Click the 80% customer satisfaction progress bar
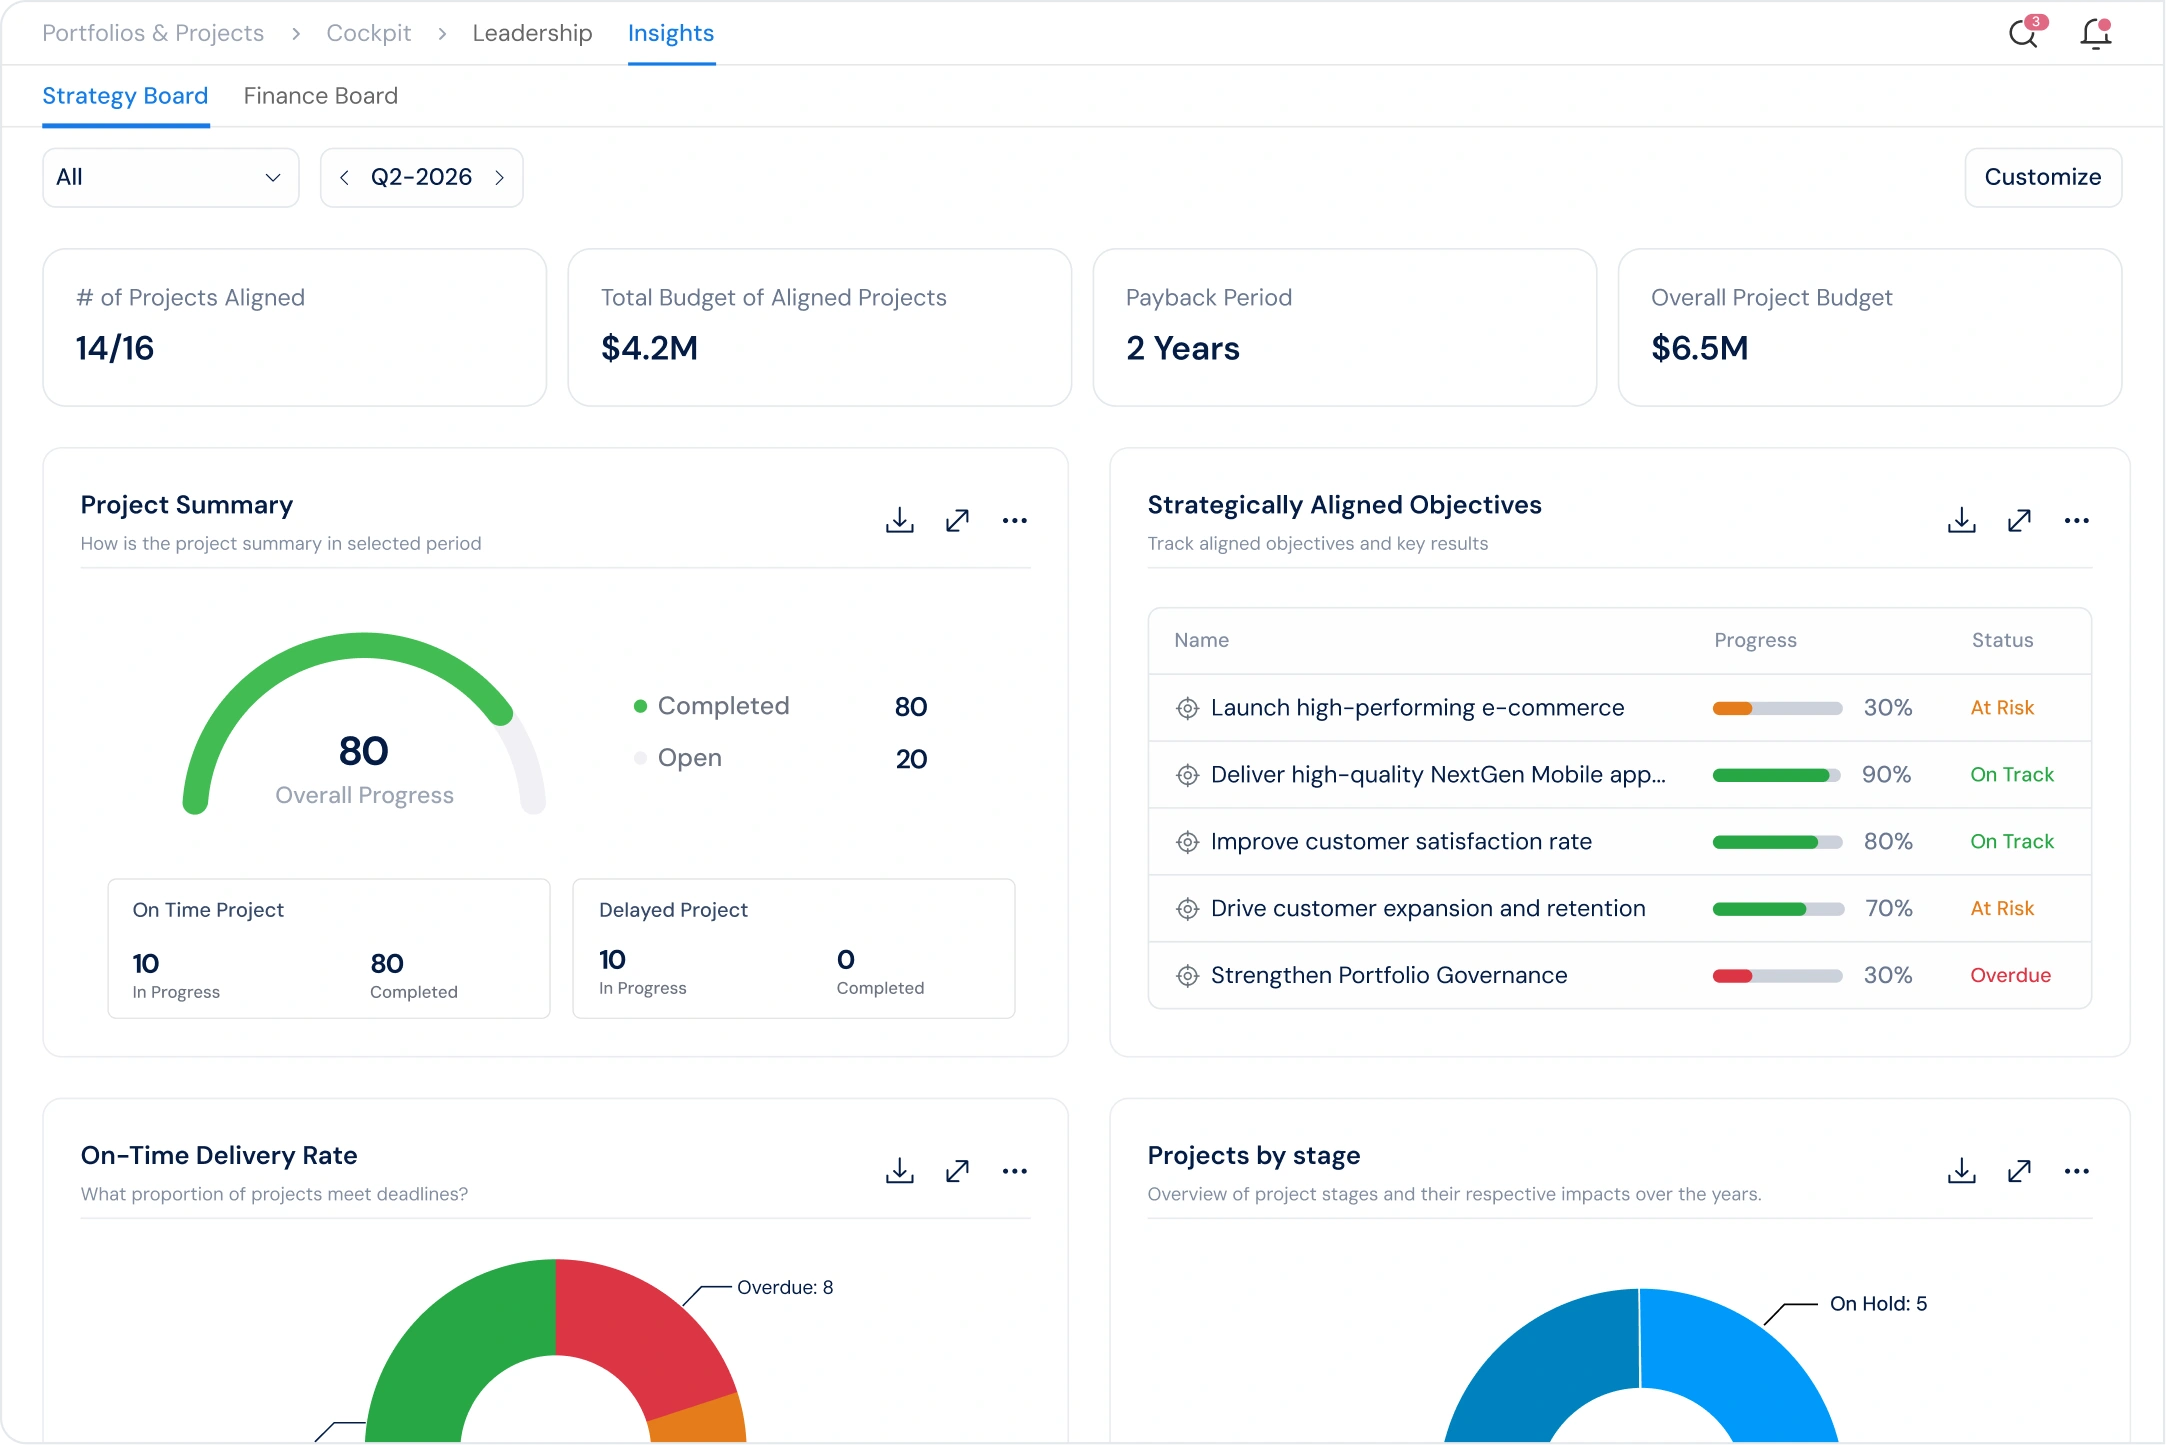This screenshot has height=1445, width=2166. [1777, 842]
